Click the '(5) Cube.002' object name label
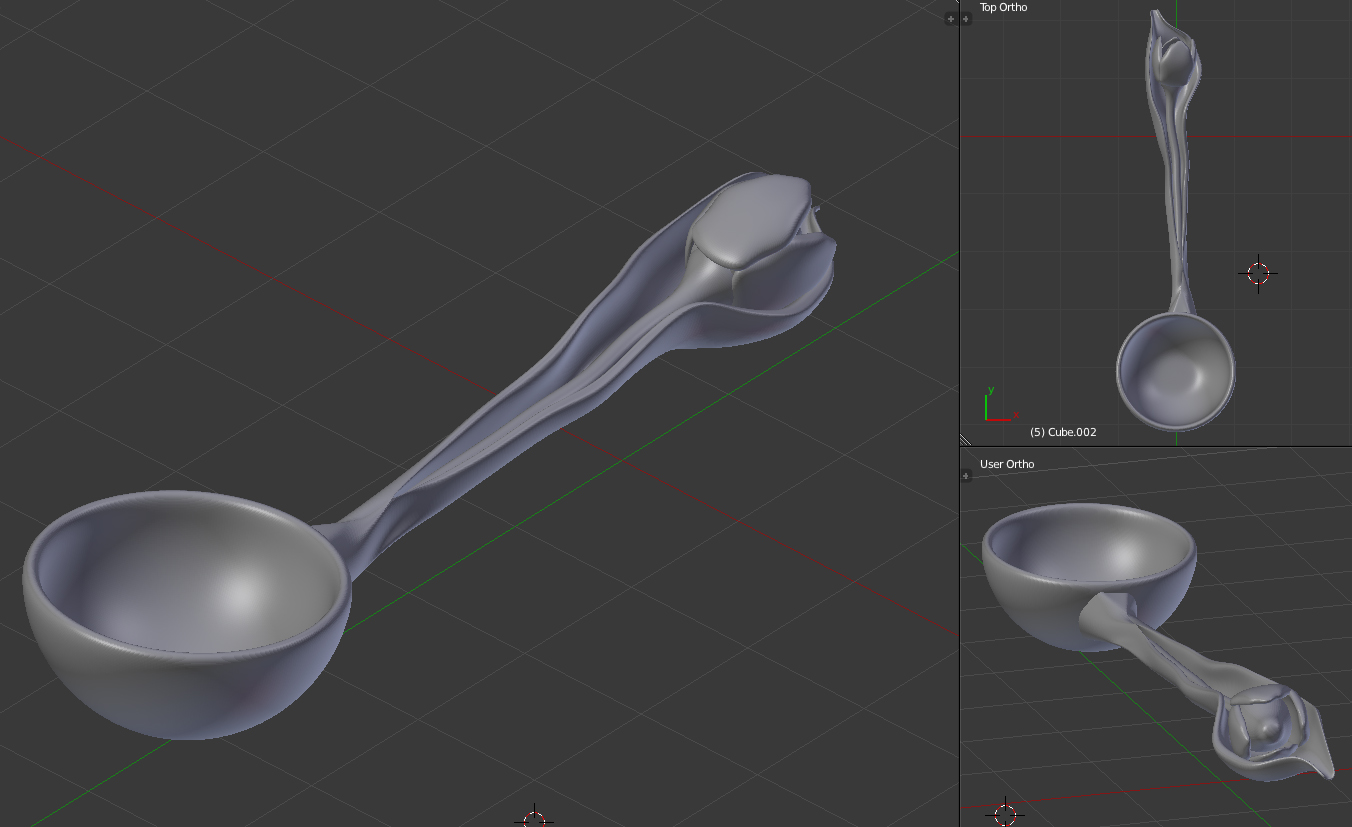1352x827 pixels. click(x=1063, y=432)
